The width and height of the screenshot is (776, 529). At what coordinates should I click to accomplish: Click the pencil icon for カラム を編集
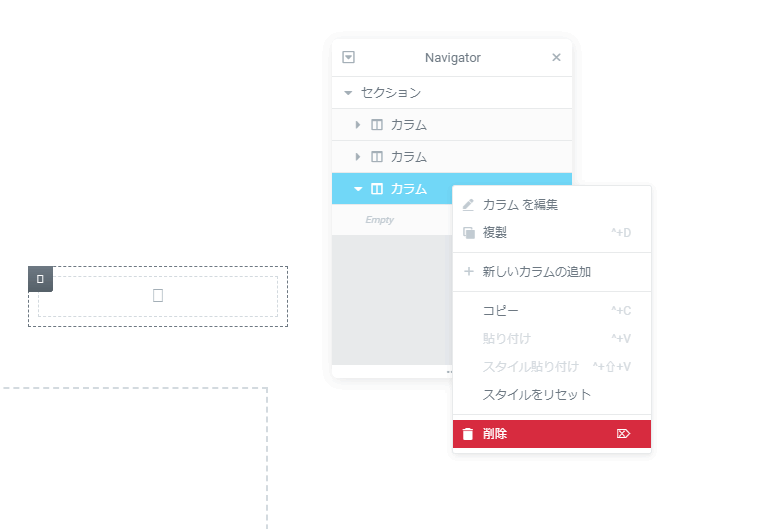click(468, 205)
